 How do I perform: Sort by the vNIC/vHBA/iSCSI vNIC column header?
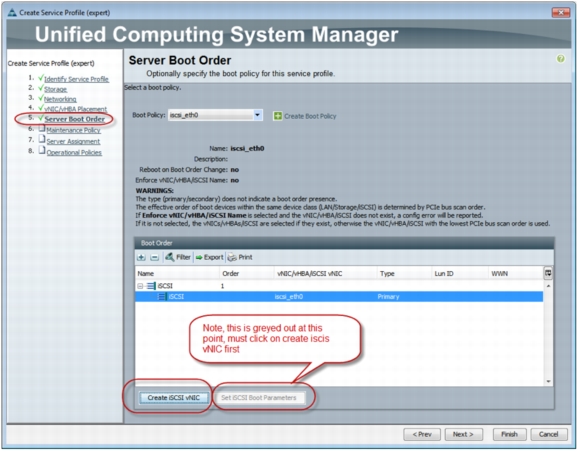[325, 274]
